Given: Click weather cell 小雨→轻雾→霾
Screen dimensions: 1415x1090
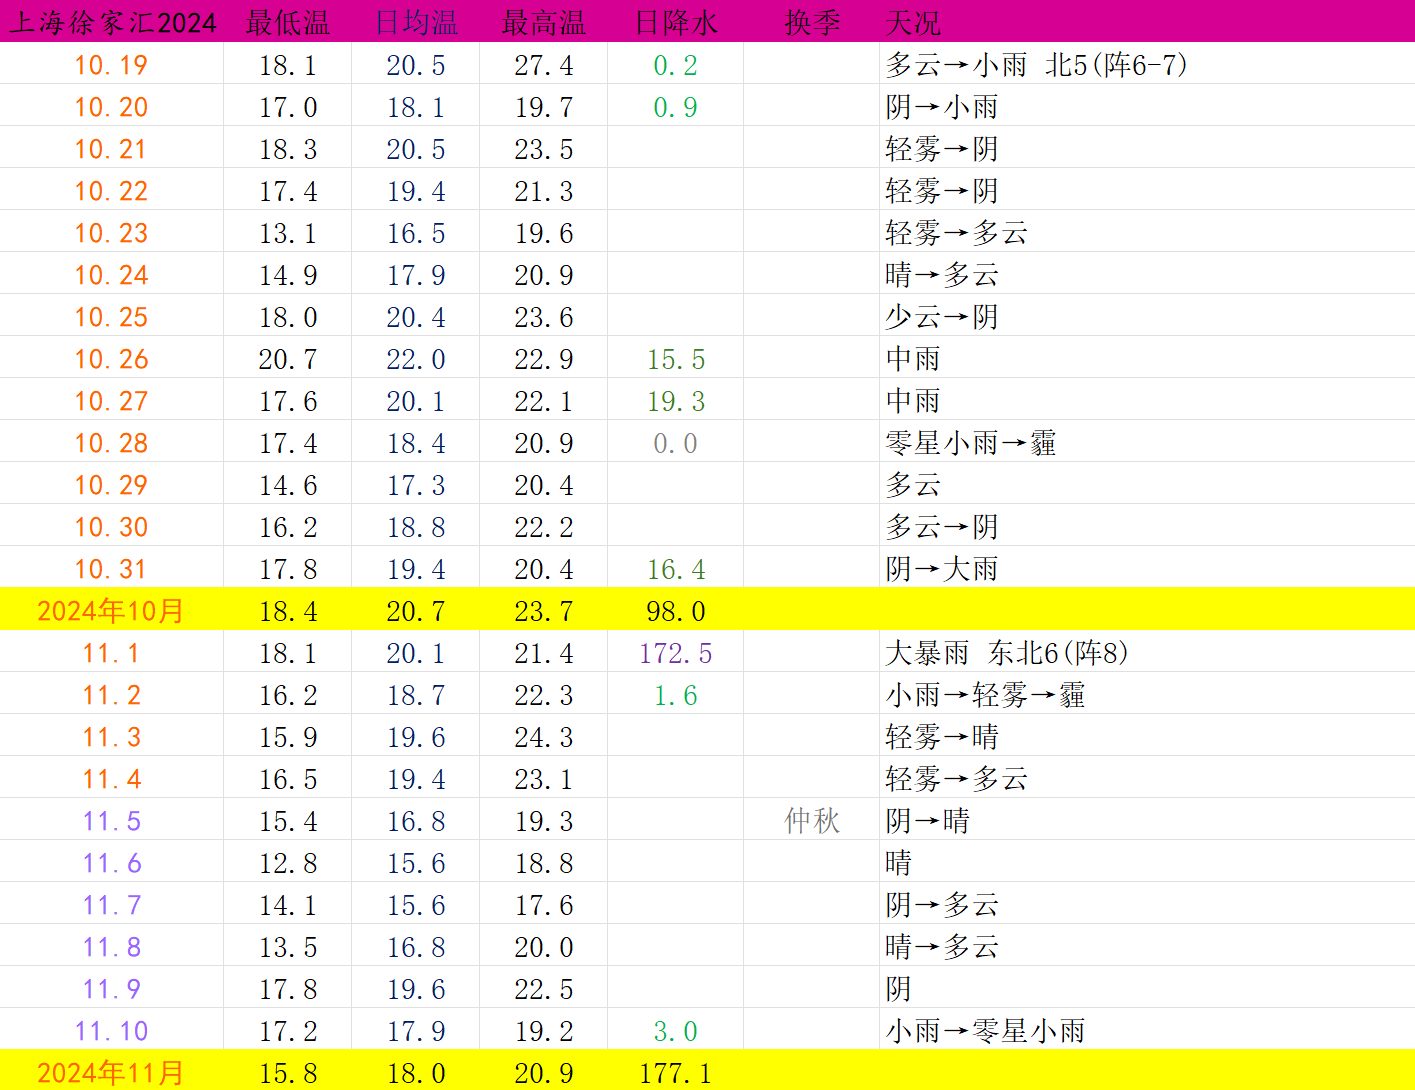Looking at the screenshot, I should click(985, 695).
